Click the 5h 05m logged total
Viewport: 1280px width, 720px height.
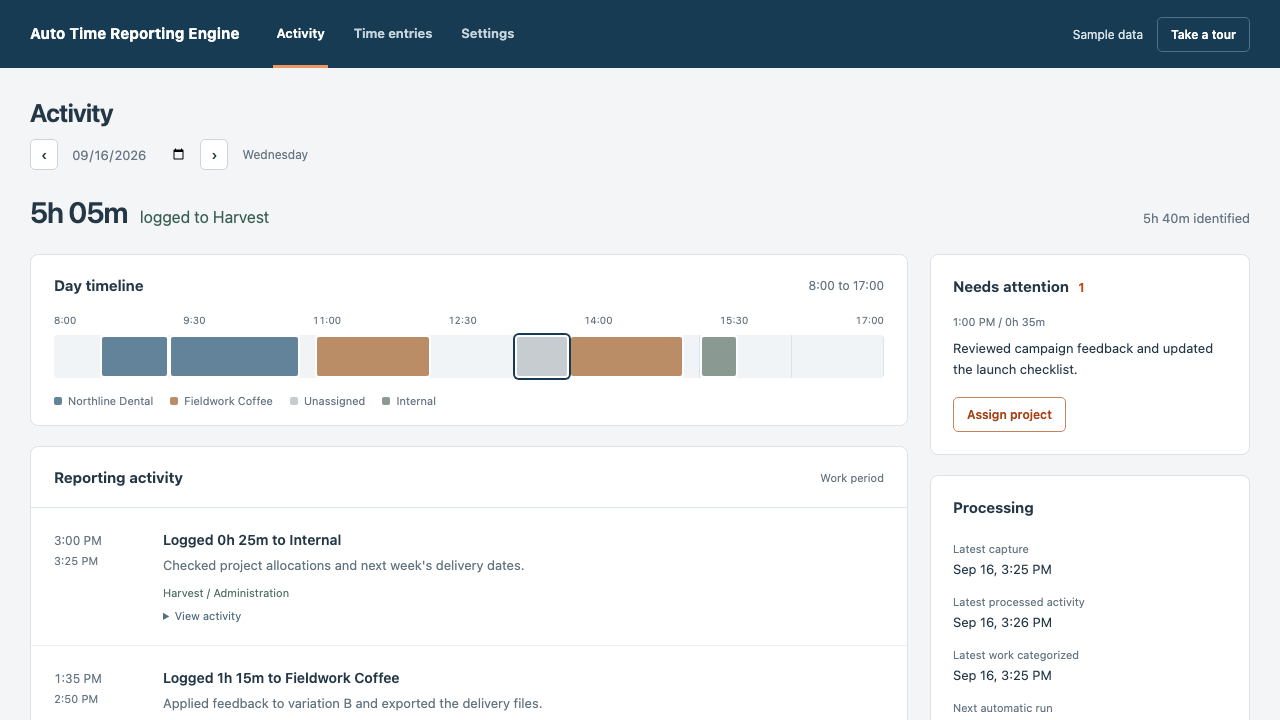tap(79, 213)
